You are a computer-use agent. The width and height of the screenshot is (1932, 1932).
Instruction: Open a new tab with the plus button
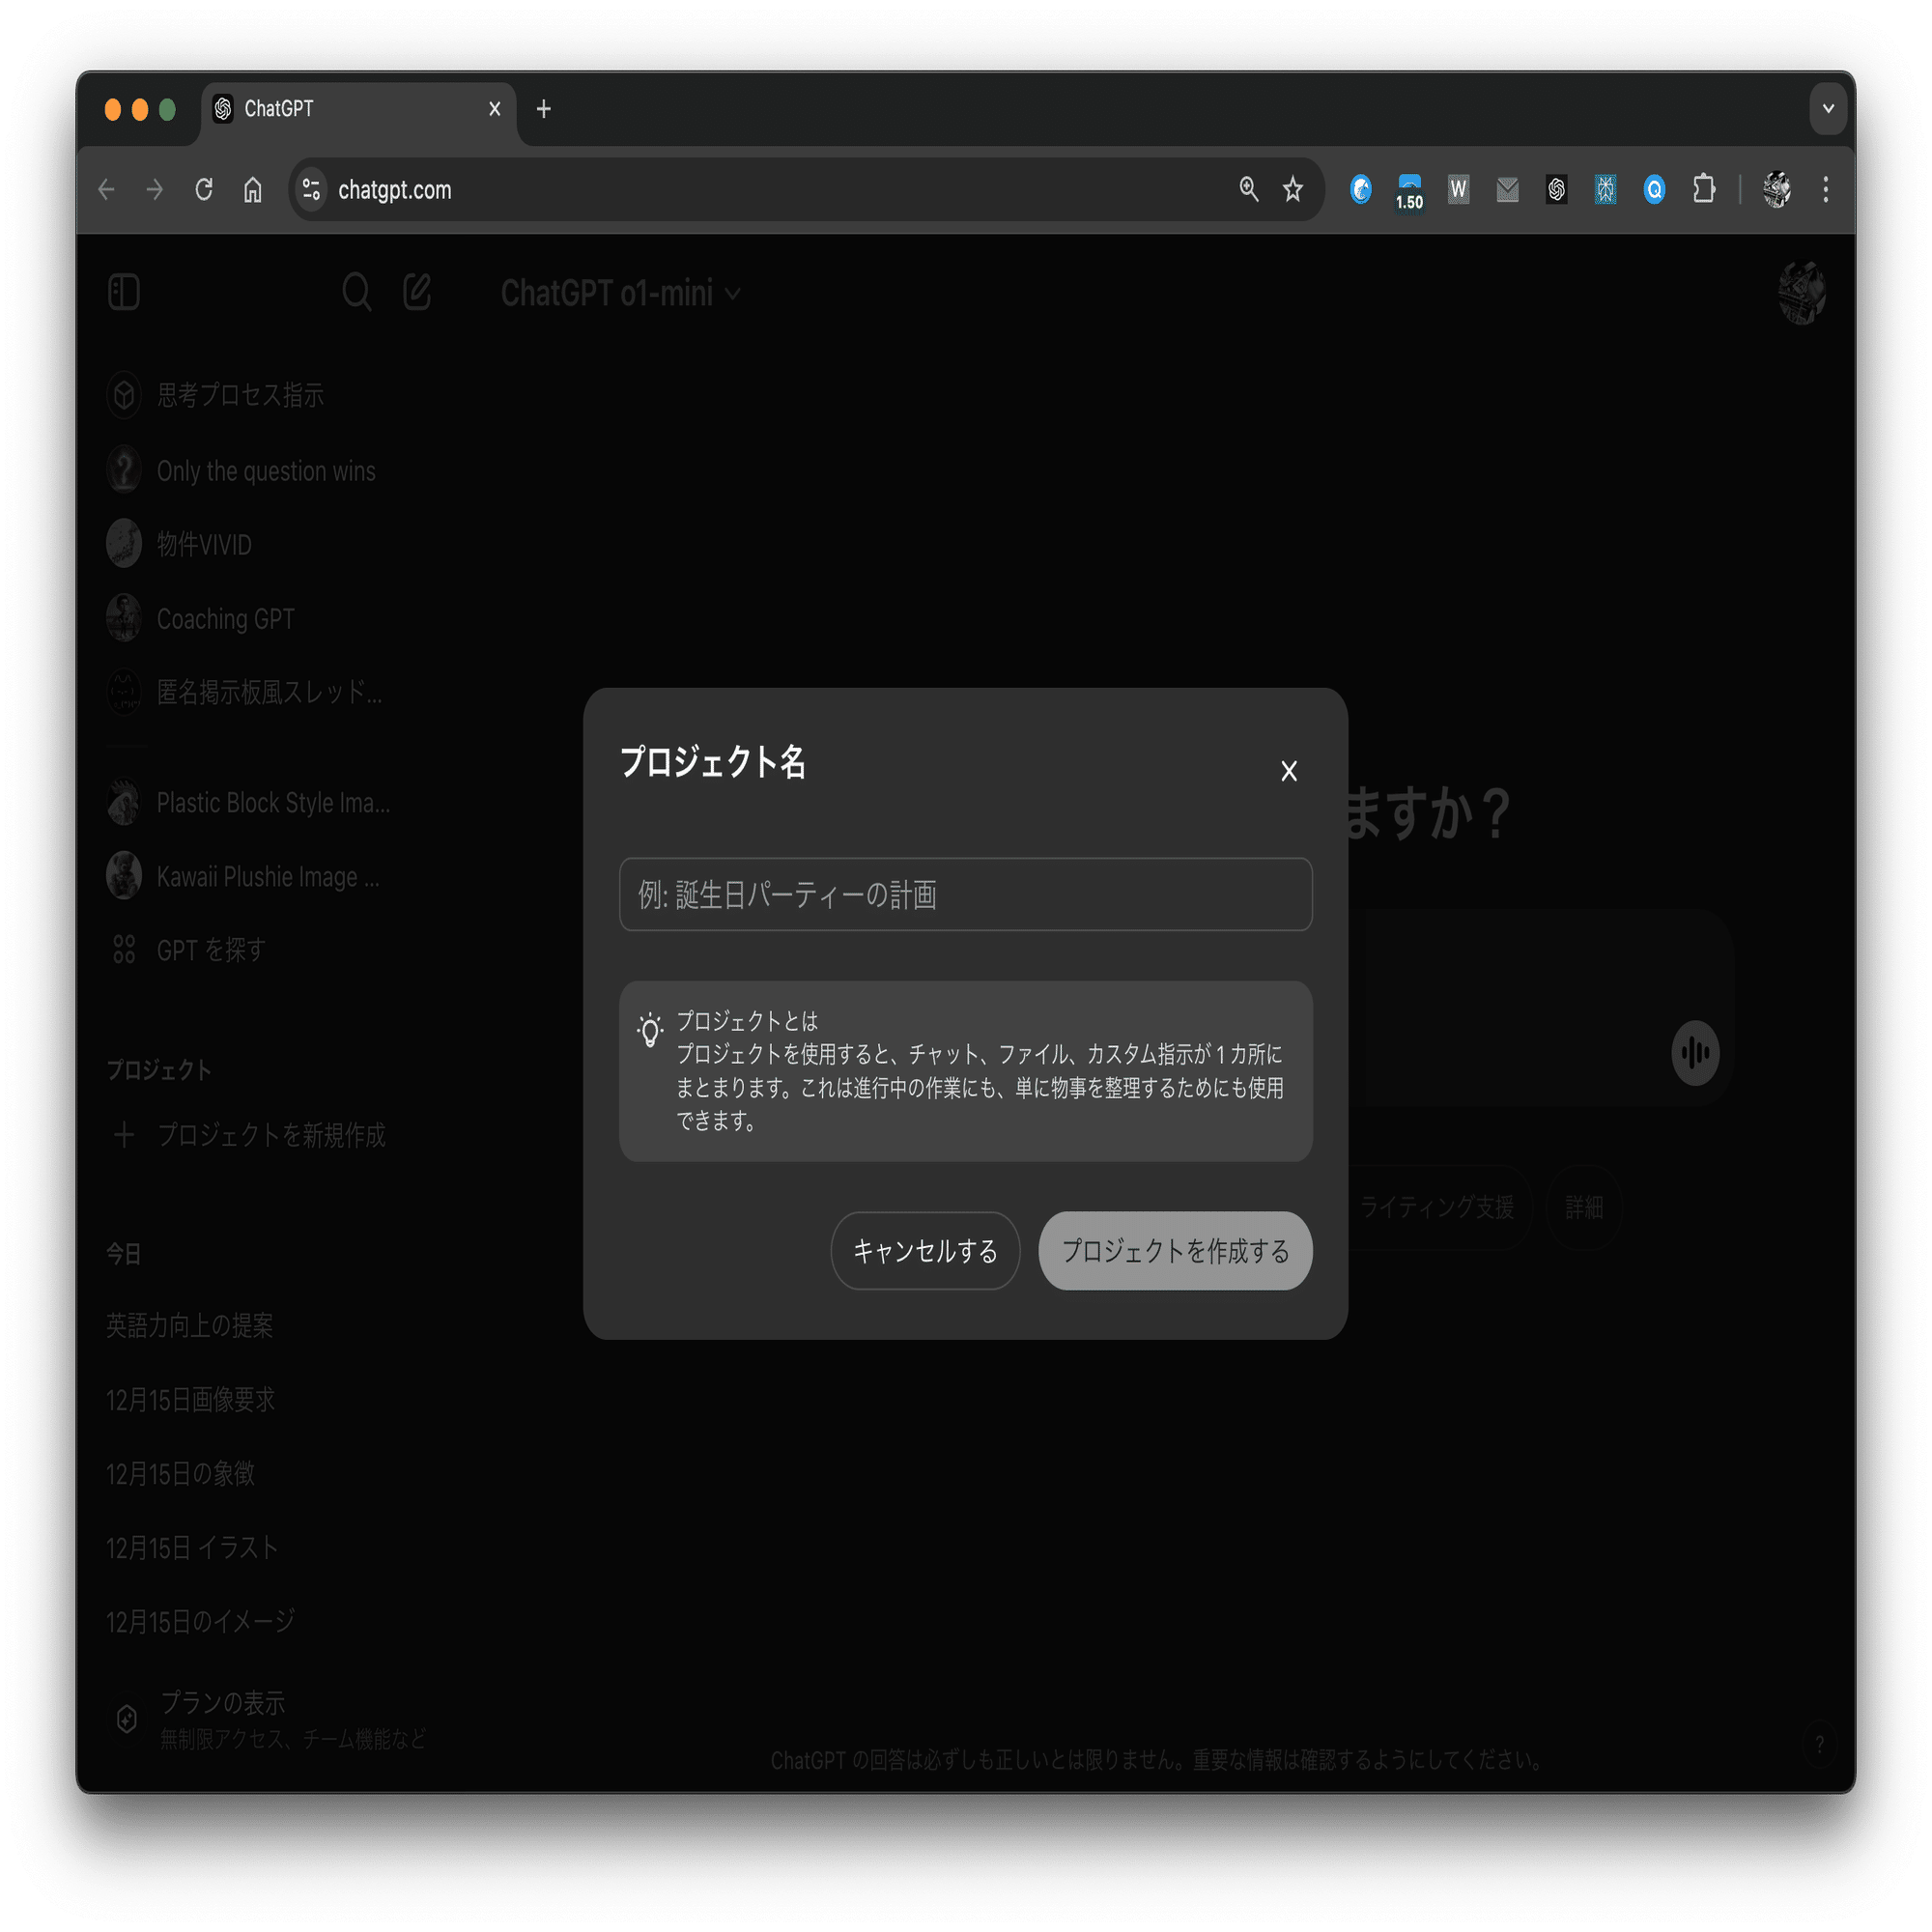(x=544, y=109)
